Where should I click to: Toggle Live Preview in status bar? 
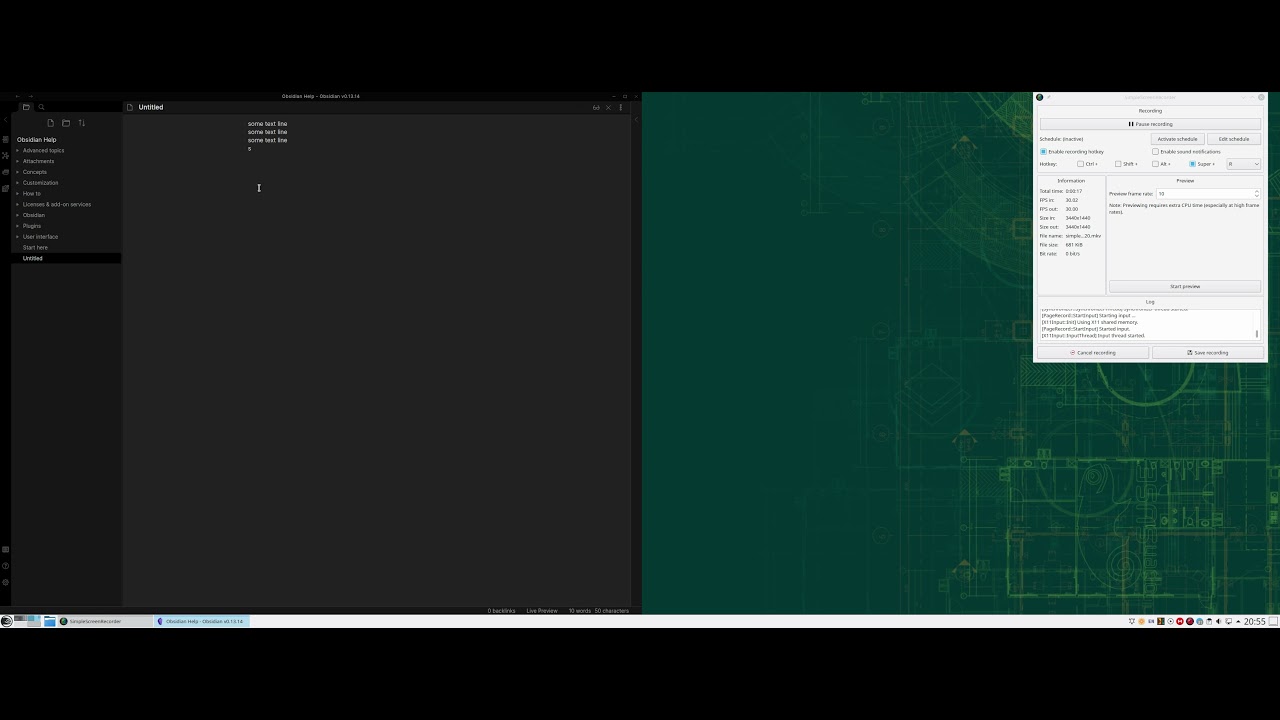[x=542, y=611]
